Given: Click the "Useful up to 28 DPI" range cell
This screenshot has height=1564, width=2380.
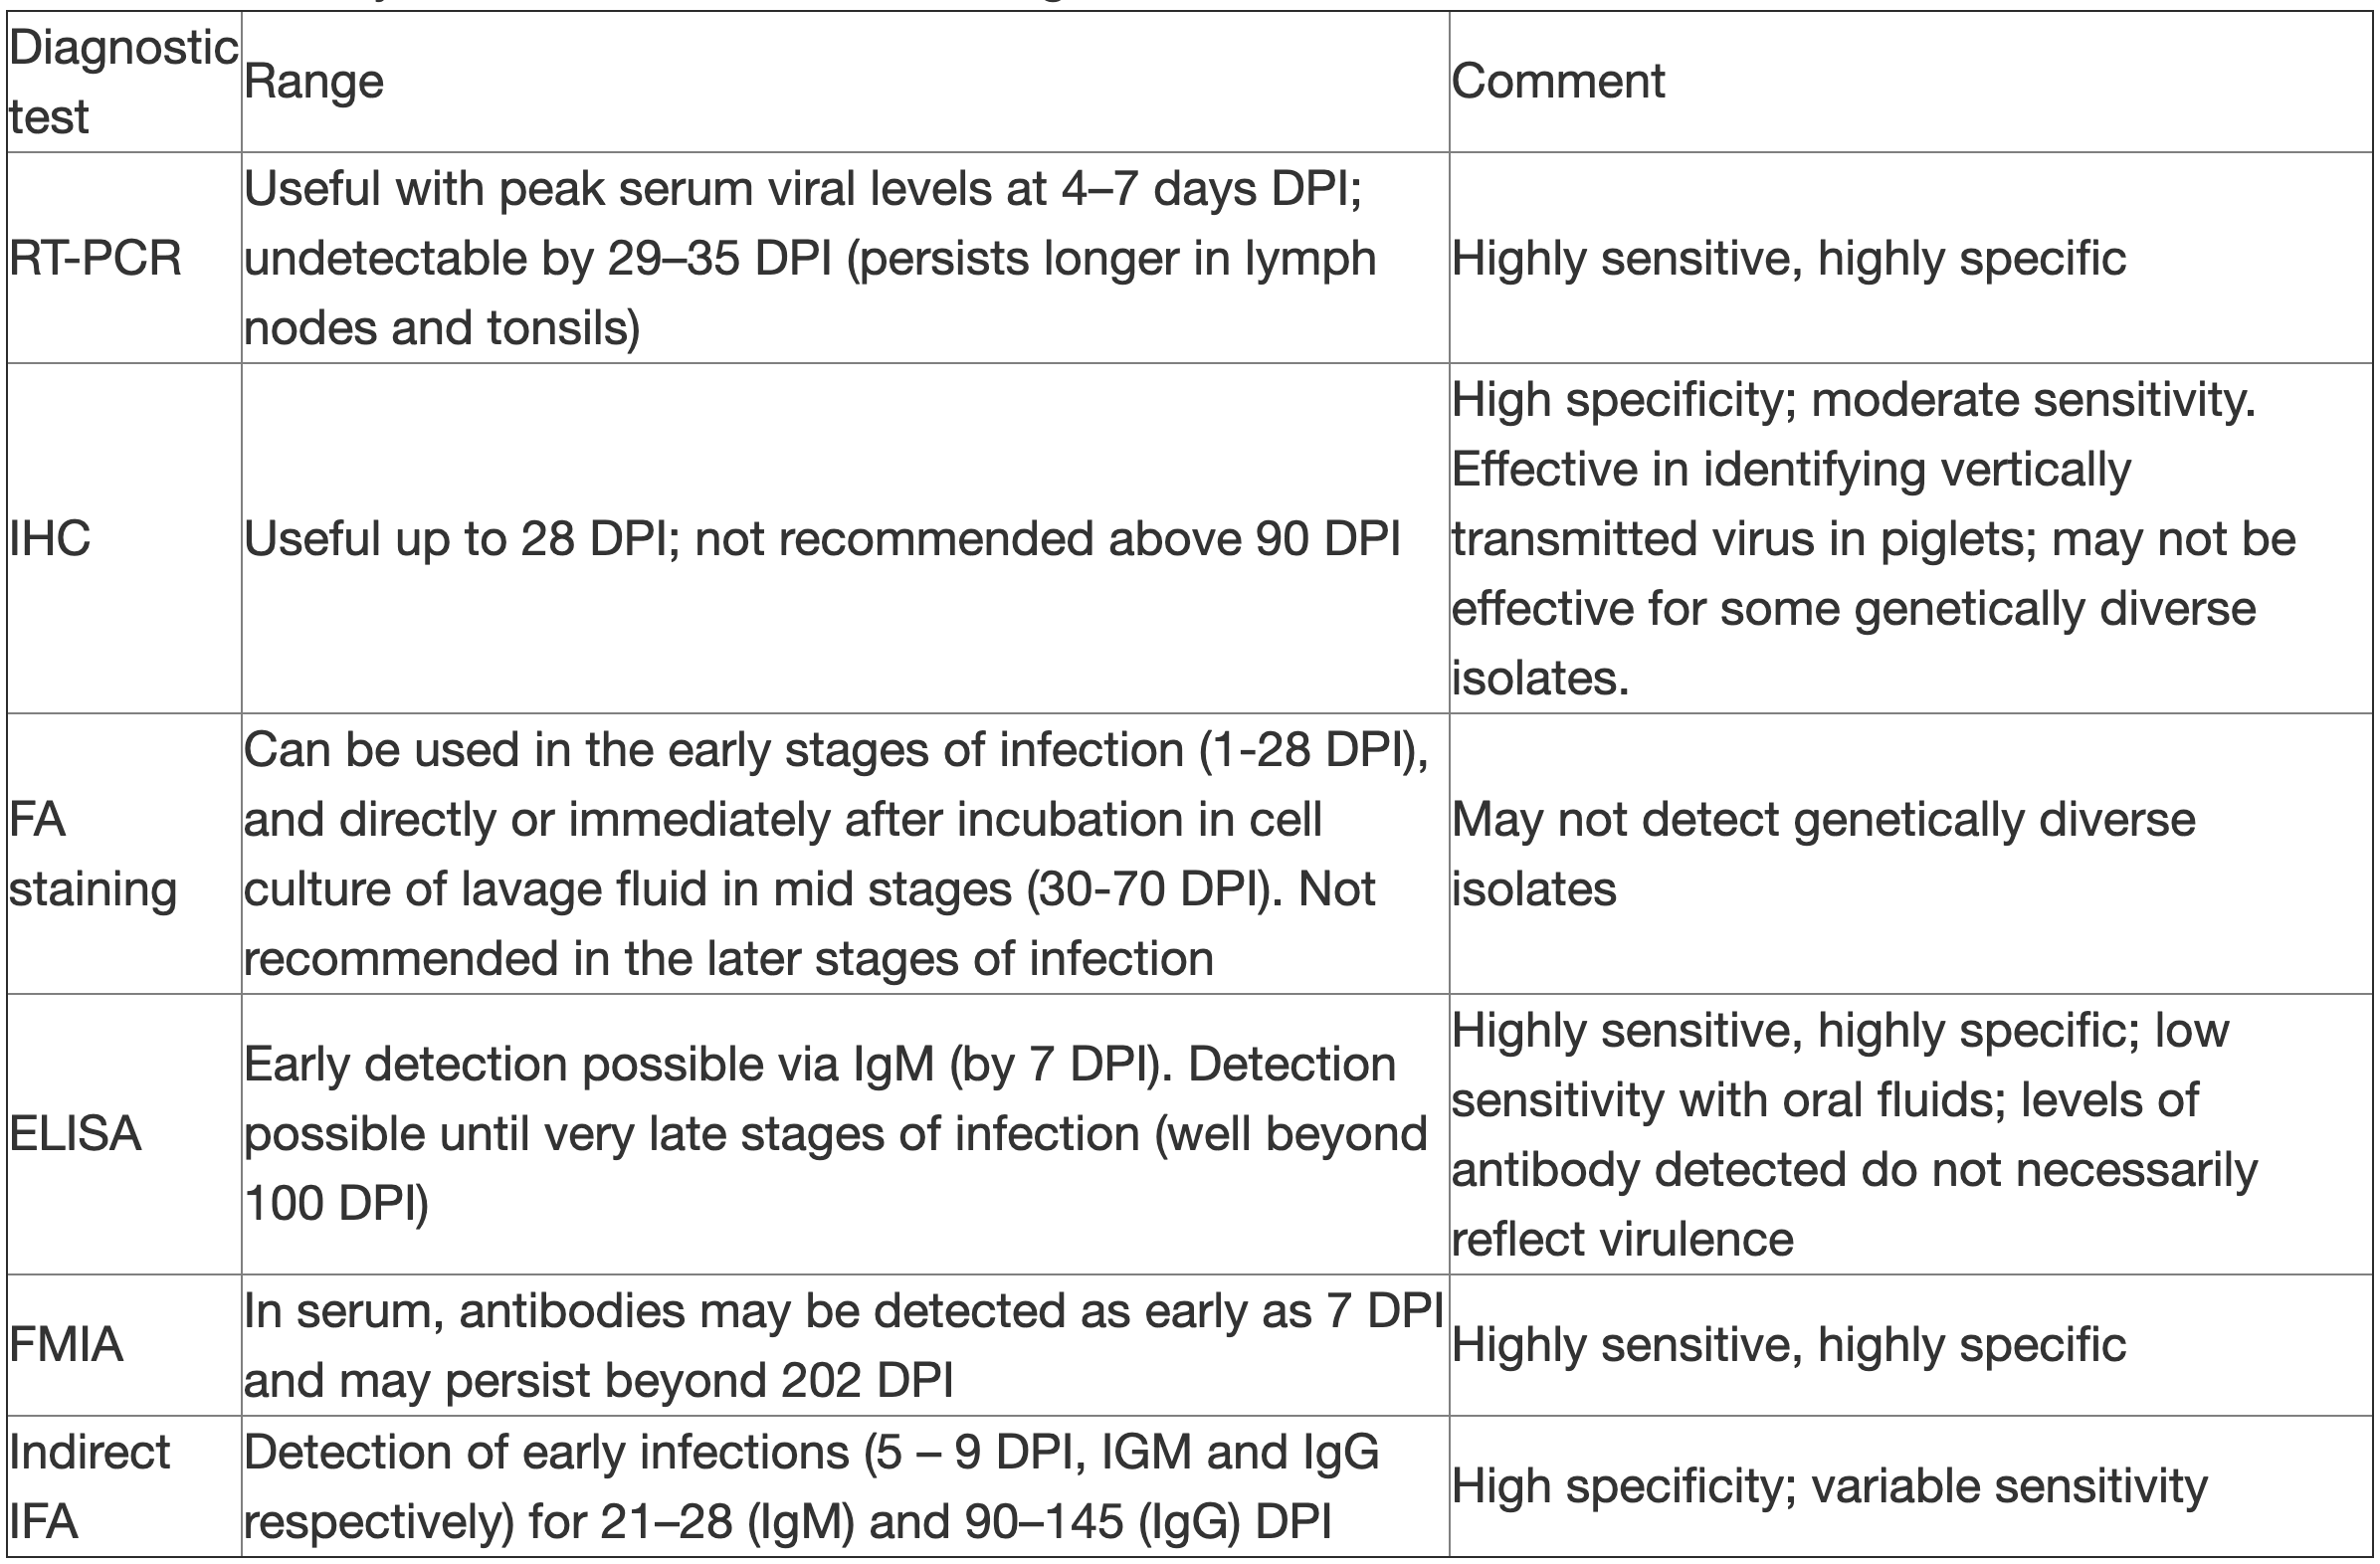Looking at the screenshot, I should tap(820, 539).
